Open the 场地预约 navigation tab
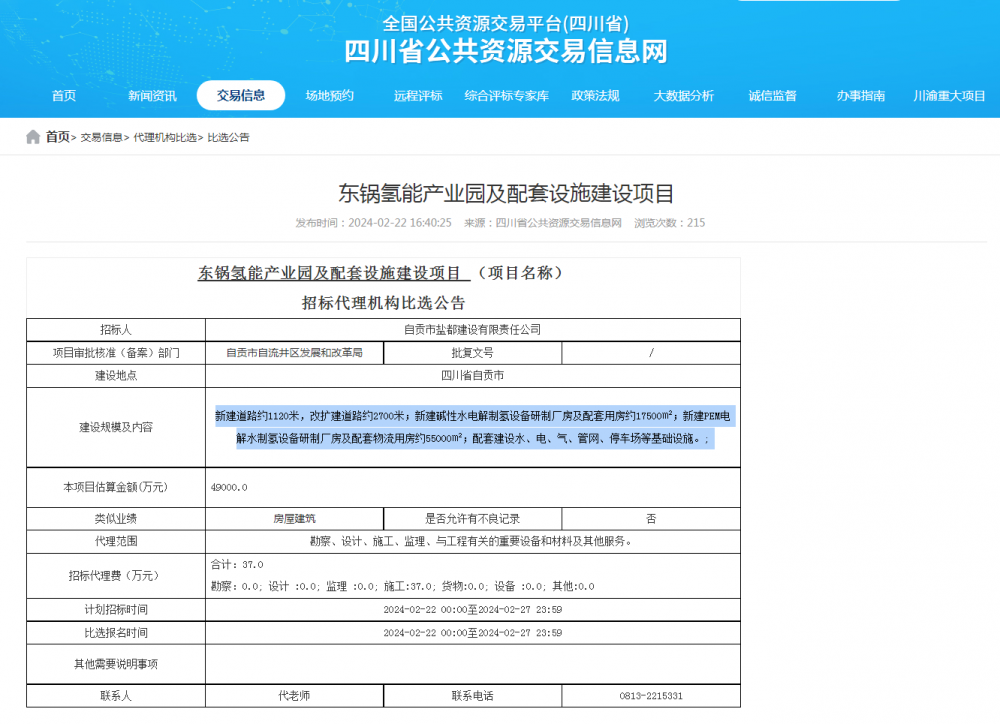The width and height of the screenshot is (1000, 724). (x=330, y=96)
